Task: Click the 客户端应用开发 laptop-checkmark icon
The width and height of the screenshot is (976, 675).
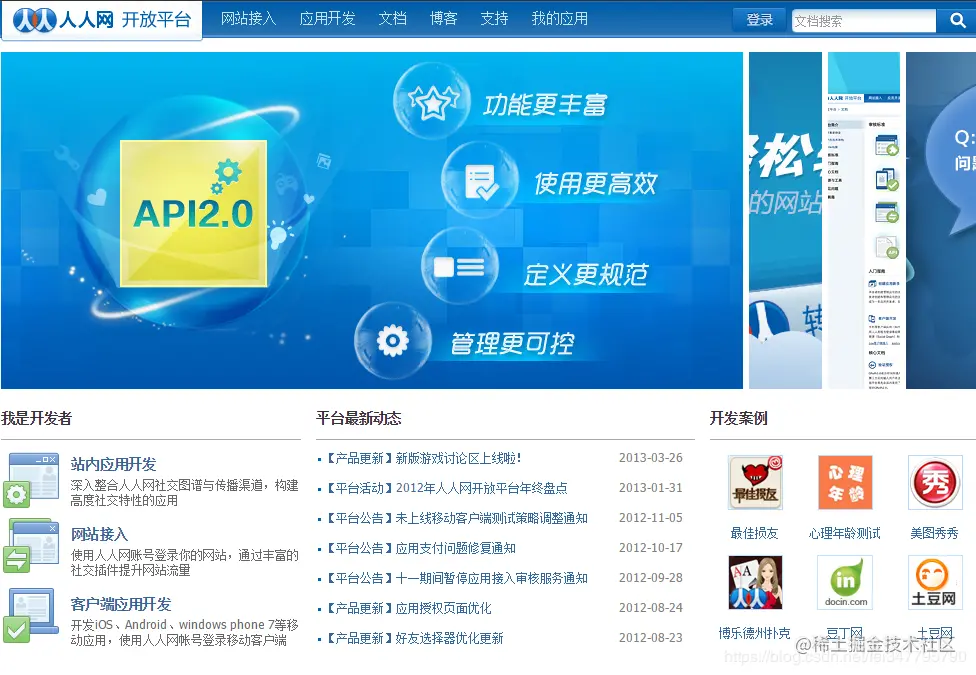Action: tap(31, 615)
